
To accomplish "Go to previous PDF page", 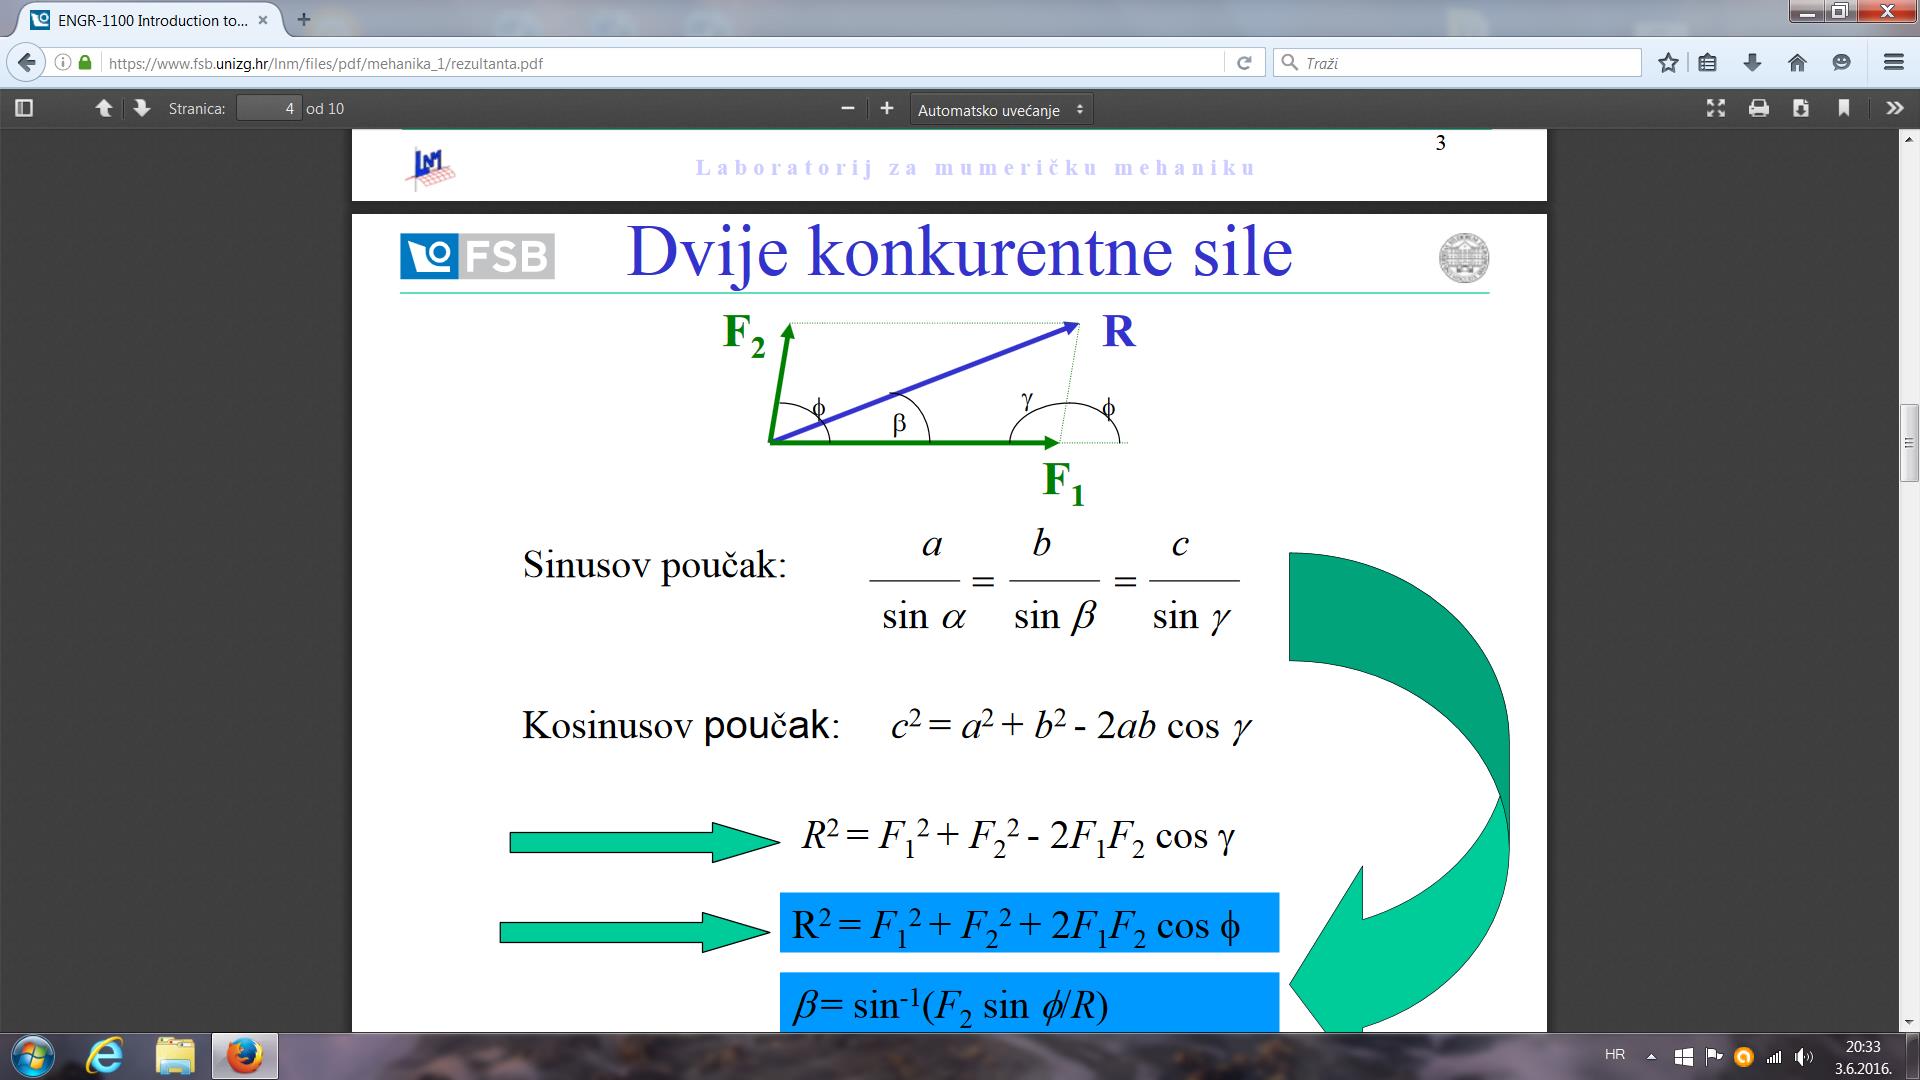I will click(104, 108).
